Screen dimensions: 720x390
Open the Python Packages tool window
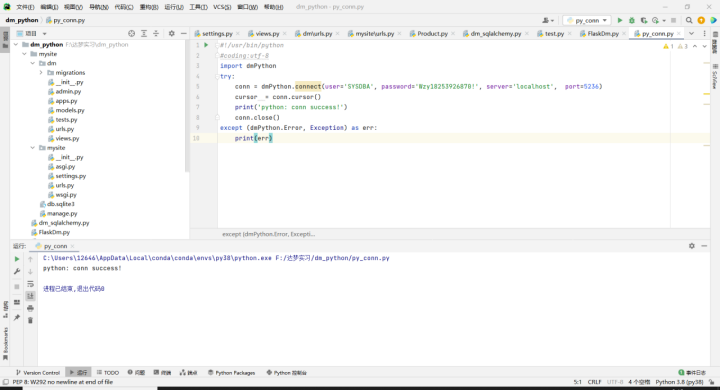231,373
